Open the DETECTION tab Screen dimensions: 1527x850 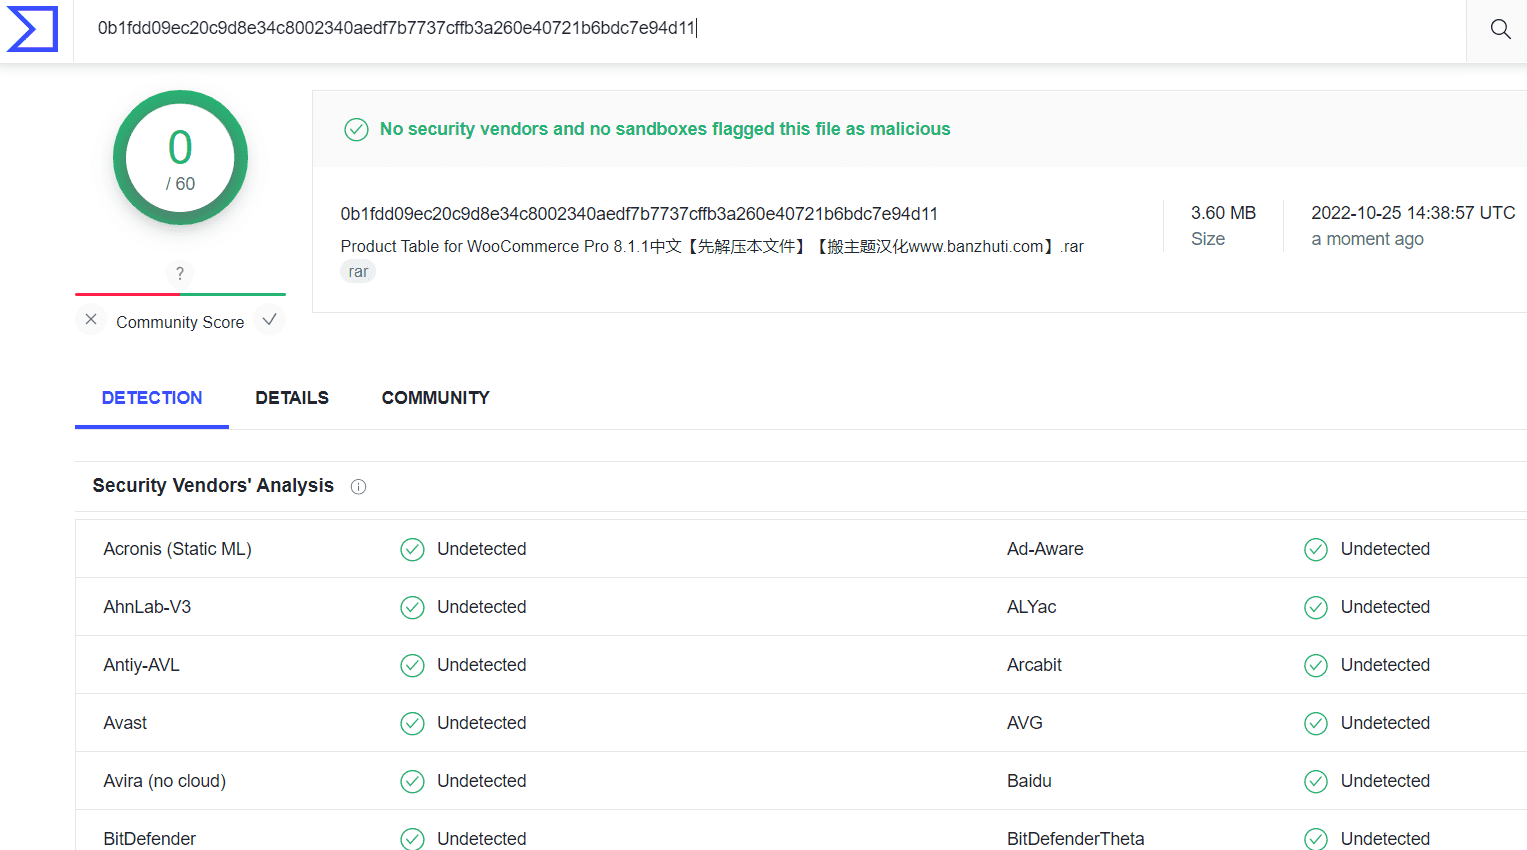tap(152, 398)
